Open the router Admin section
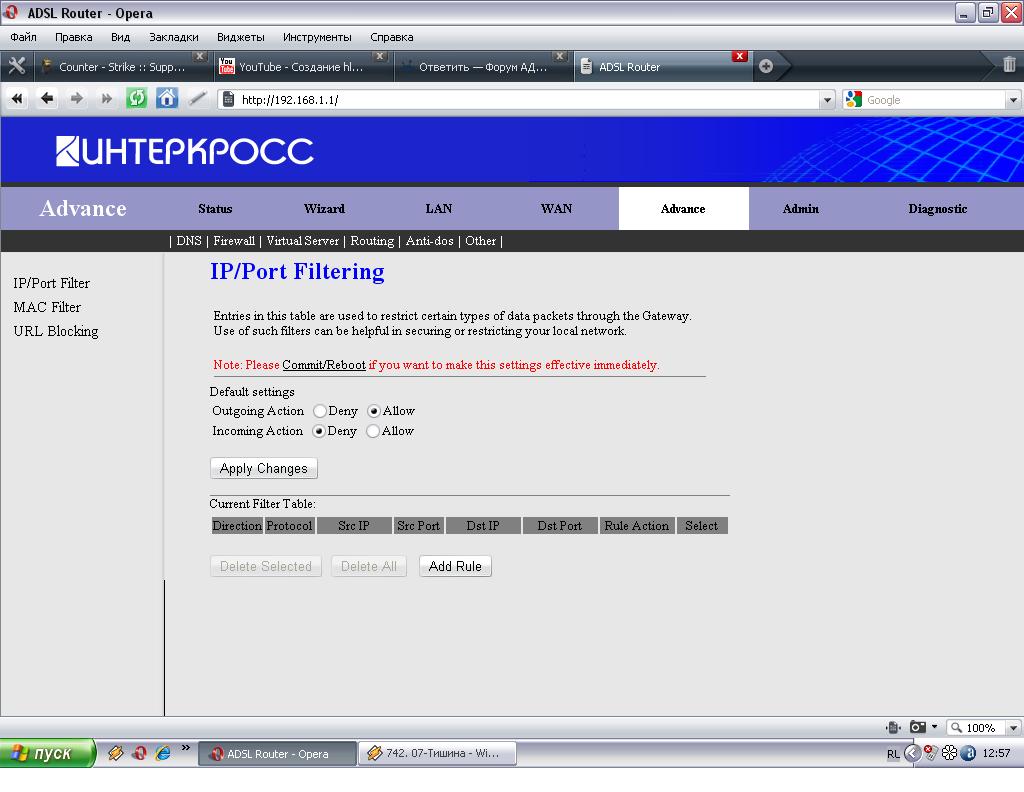The width and height of the screenshot is (1024, 792). [801, 209]
